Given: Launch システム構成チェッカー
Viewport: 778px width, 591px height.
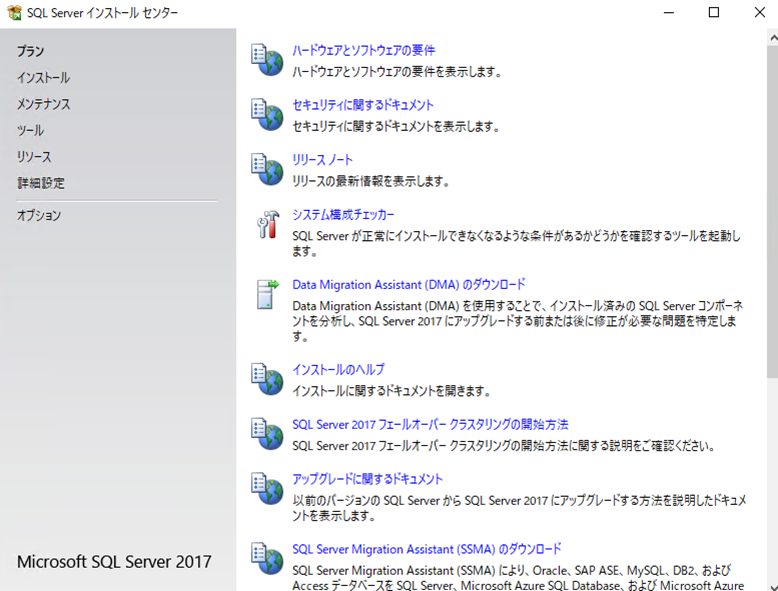Looking at the screenshot, I should (x=343, y=214).
